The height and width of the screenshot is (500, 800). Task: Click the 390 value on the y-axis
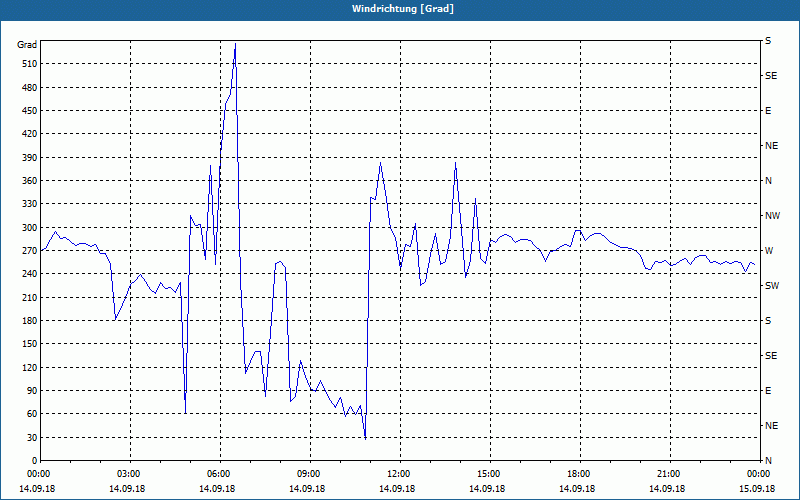(x=30, y=157)
